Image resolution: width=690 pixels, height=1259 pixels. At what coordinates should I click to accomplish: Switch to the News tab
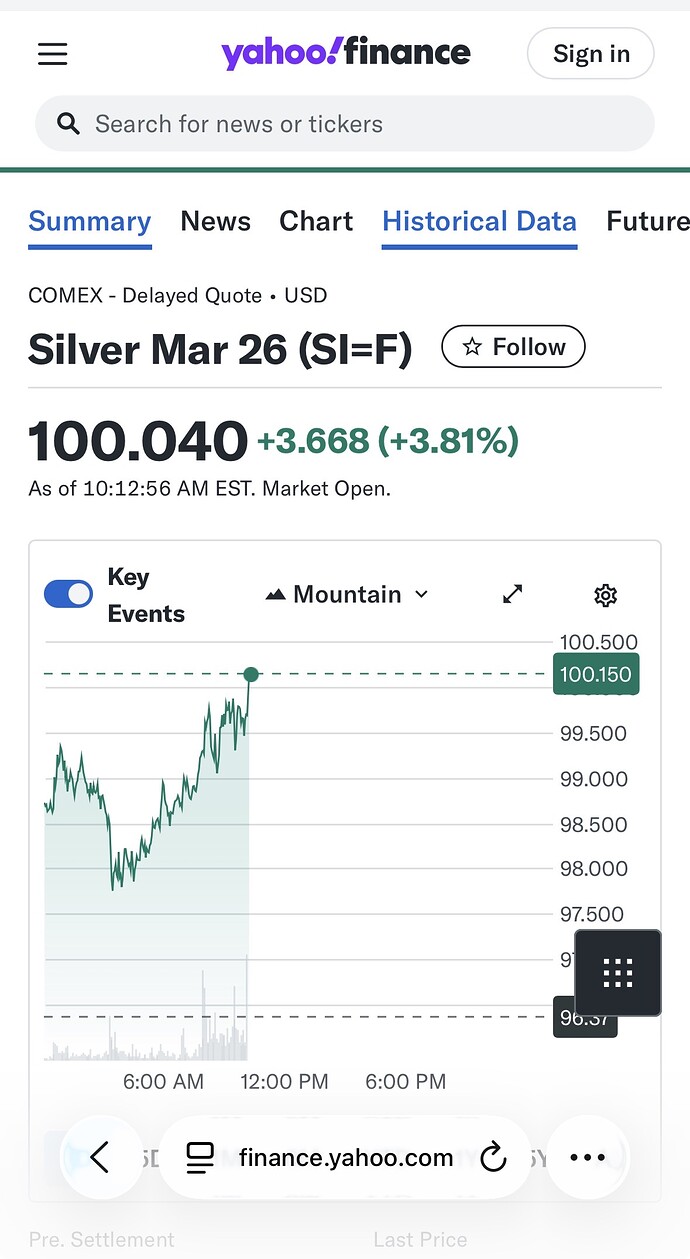(215, 221)
